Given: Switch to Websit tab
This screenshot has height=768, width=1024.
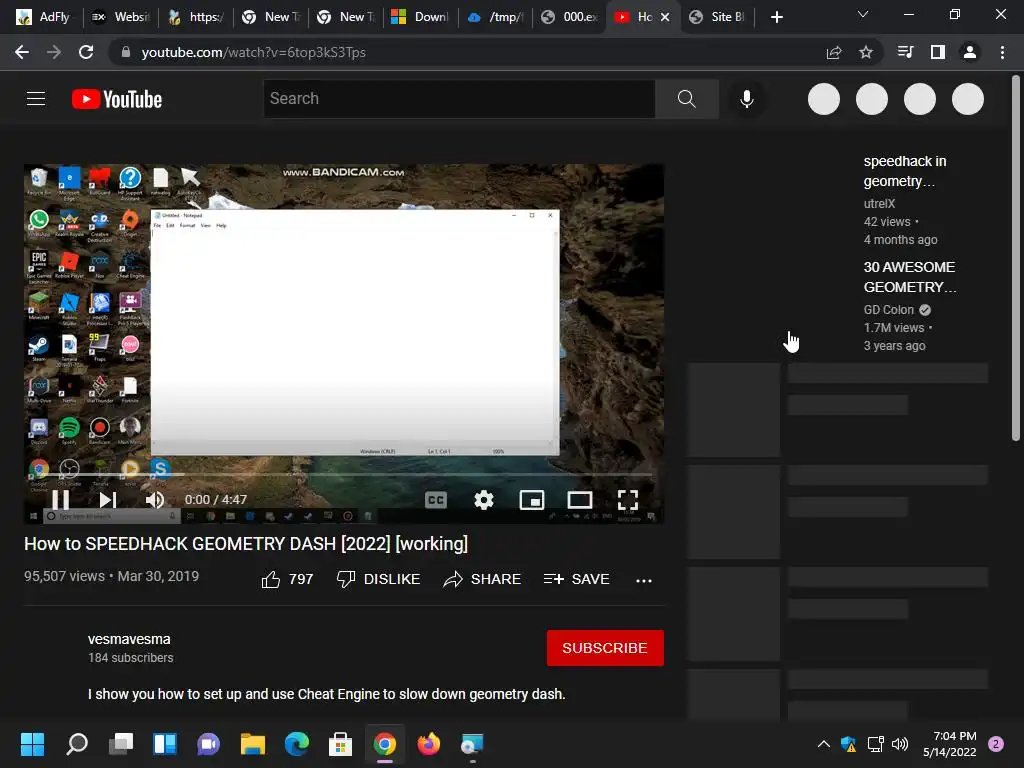Looking at the screenshot, I should [121, 17].
